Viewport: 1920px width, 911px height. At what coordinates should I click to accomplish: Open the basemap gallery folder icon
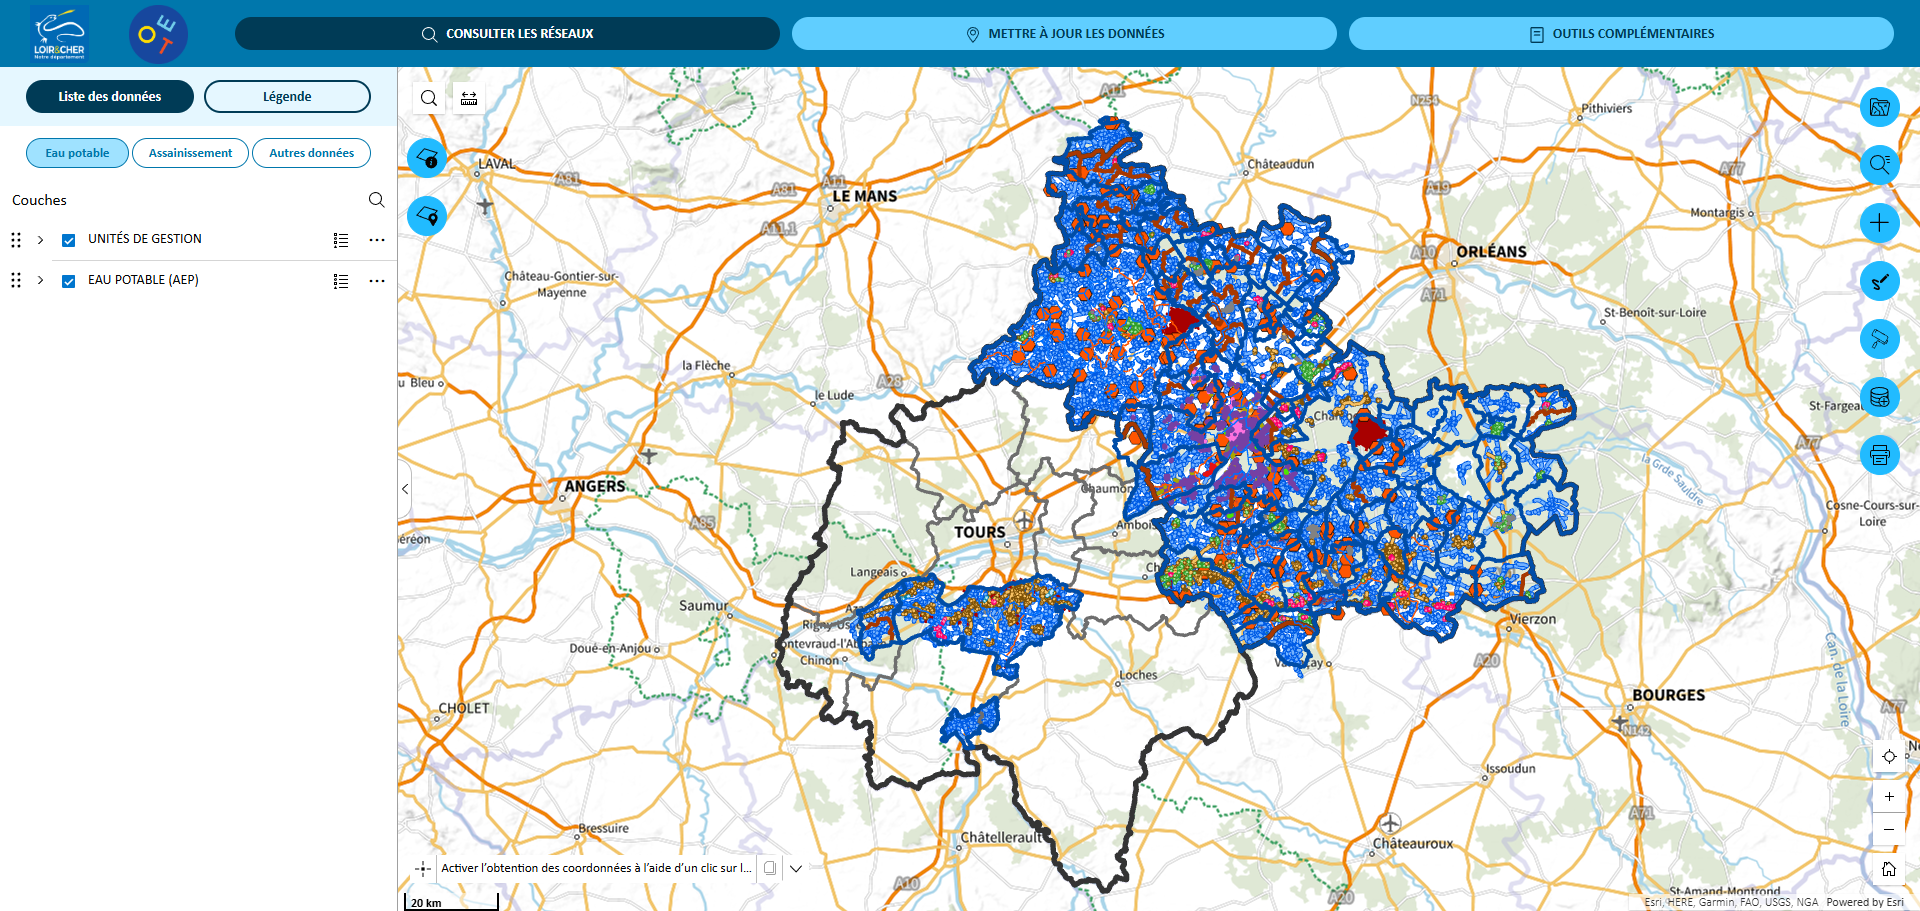[x=1880, y=107]
